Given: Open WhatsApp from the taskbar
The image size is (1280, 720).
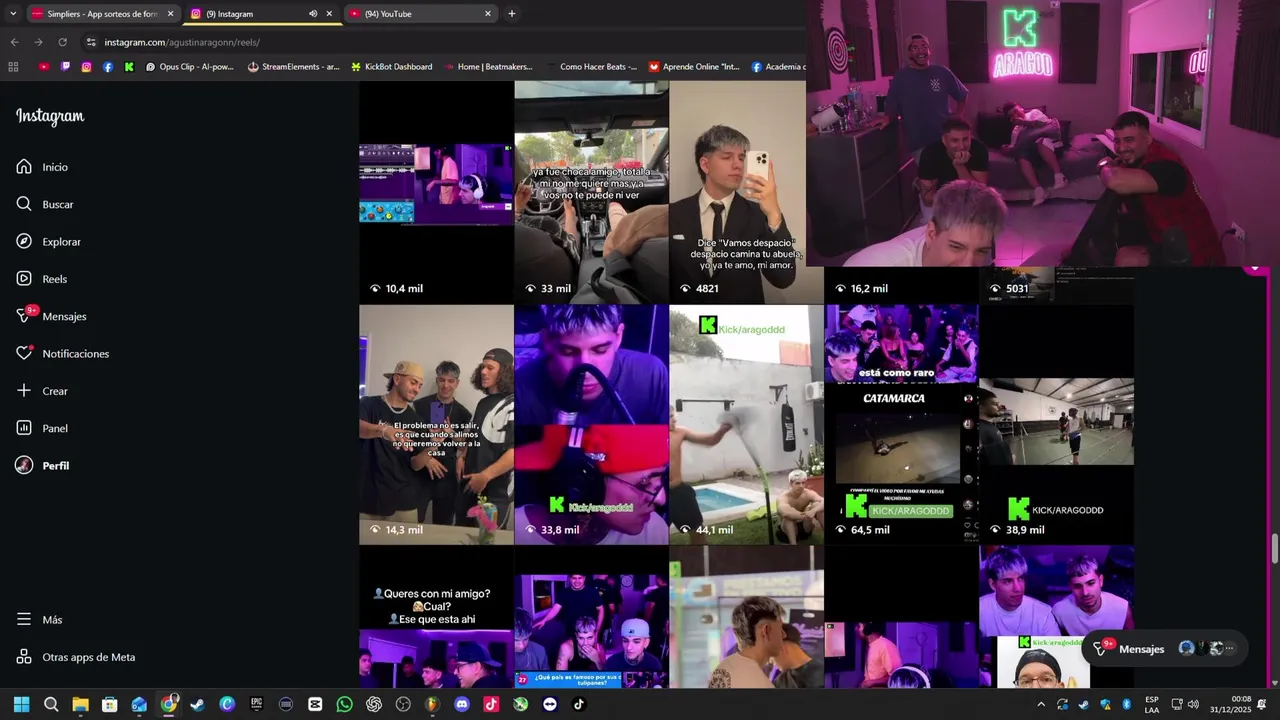Looking at the screenshot, I should click(x=345, y=704).
